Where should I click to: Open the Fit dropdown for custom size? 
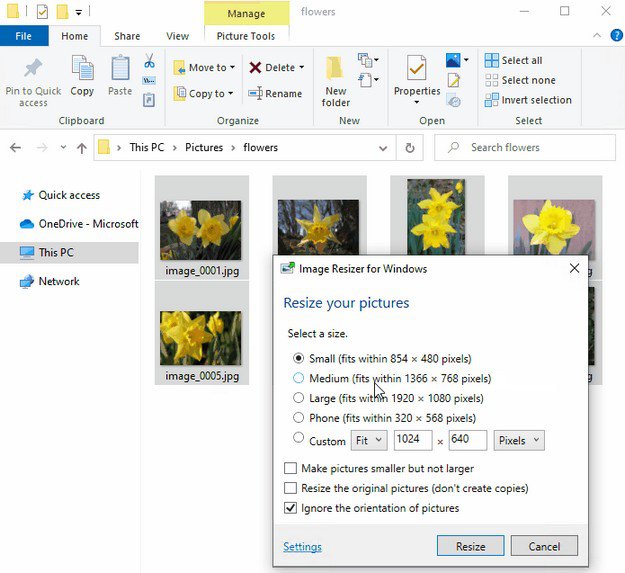[367, 441]
